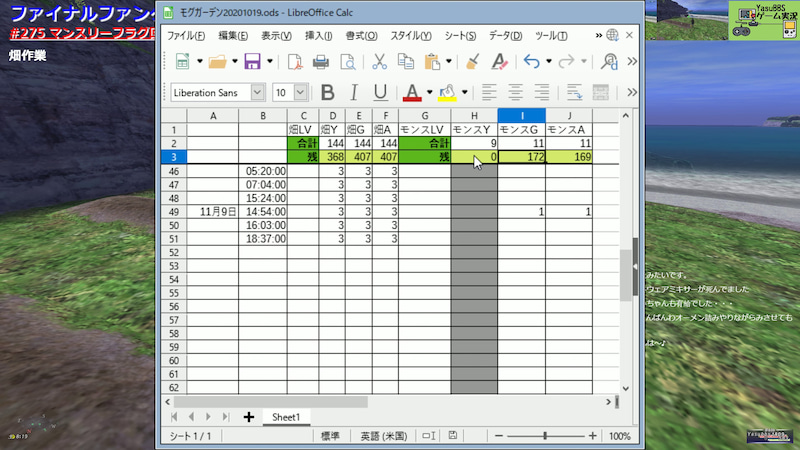
Task: Click the Clear Direct Formatting icon
Action: coord(499,62)
